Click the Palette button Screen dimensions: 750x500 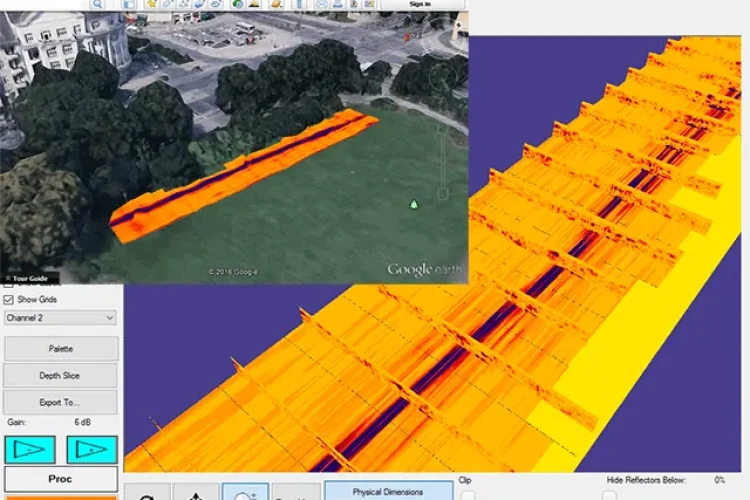click(x=61, y=349)
